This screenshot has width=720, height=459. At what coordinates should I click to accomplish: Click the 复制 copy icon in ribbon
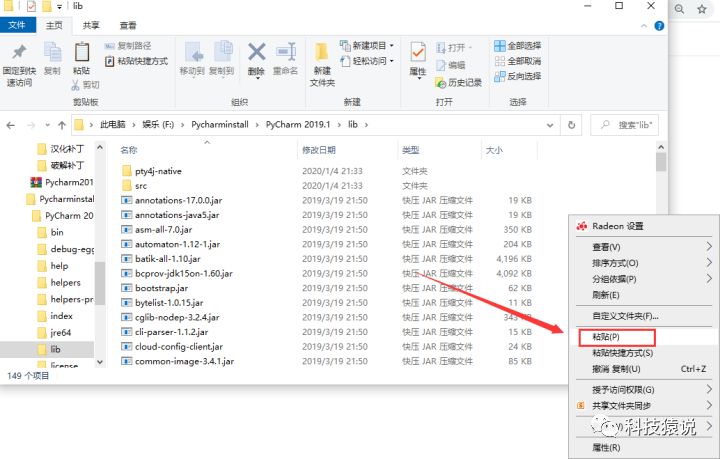pyautogui.click(x=52, y=52)
